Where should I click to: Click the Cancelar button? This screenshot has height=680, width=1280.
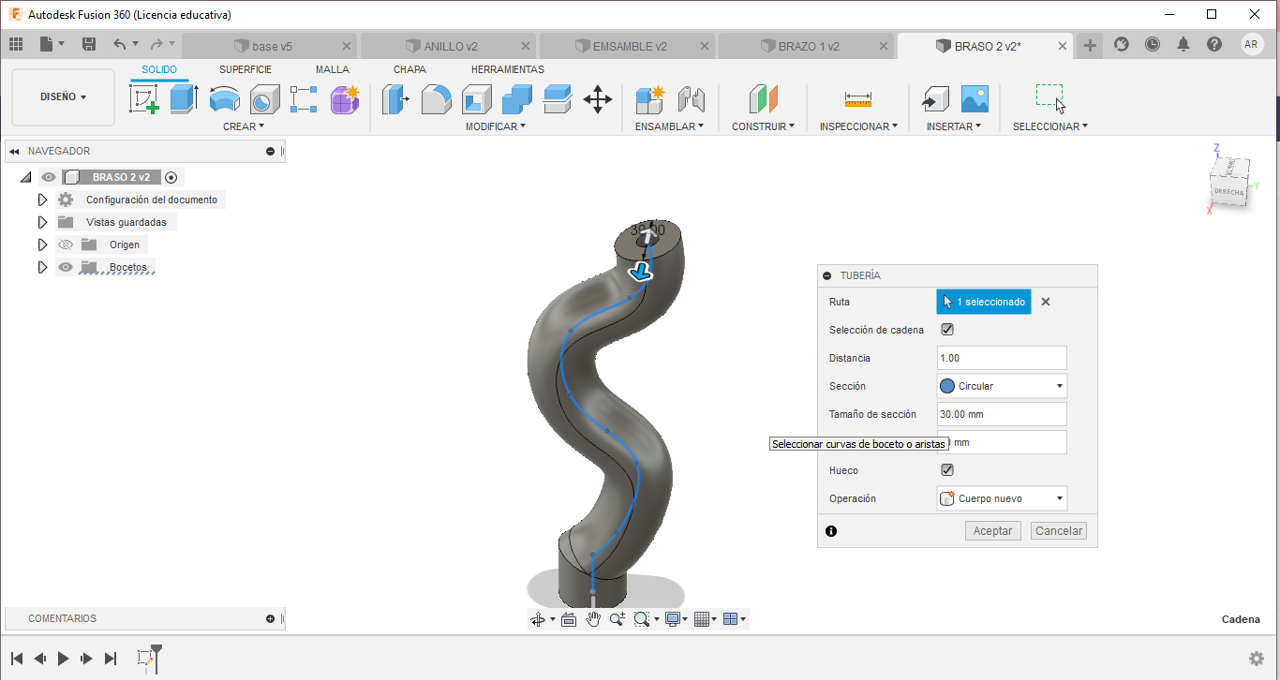coord(1059,531)
